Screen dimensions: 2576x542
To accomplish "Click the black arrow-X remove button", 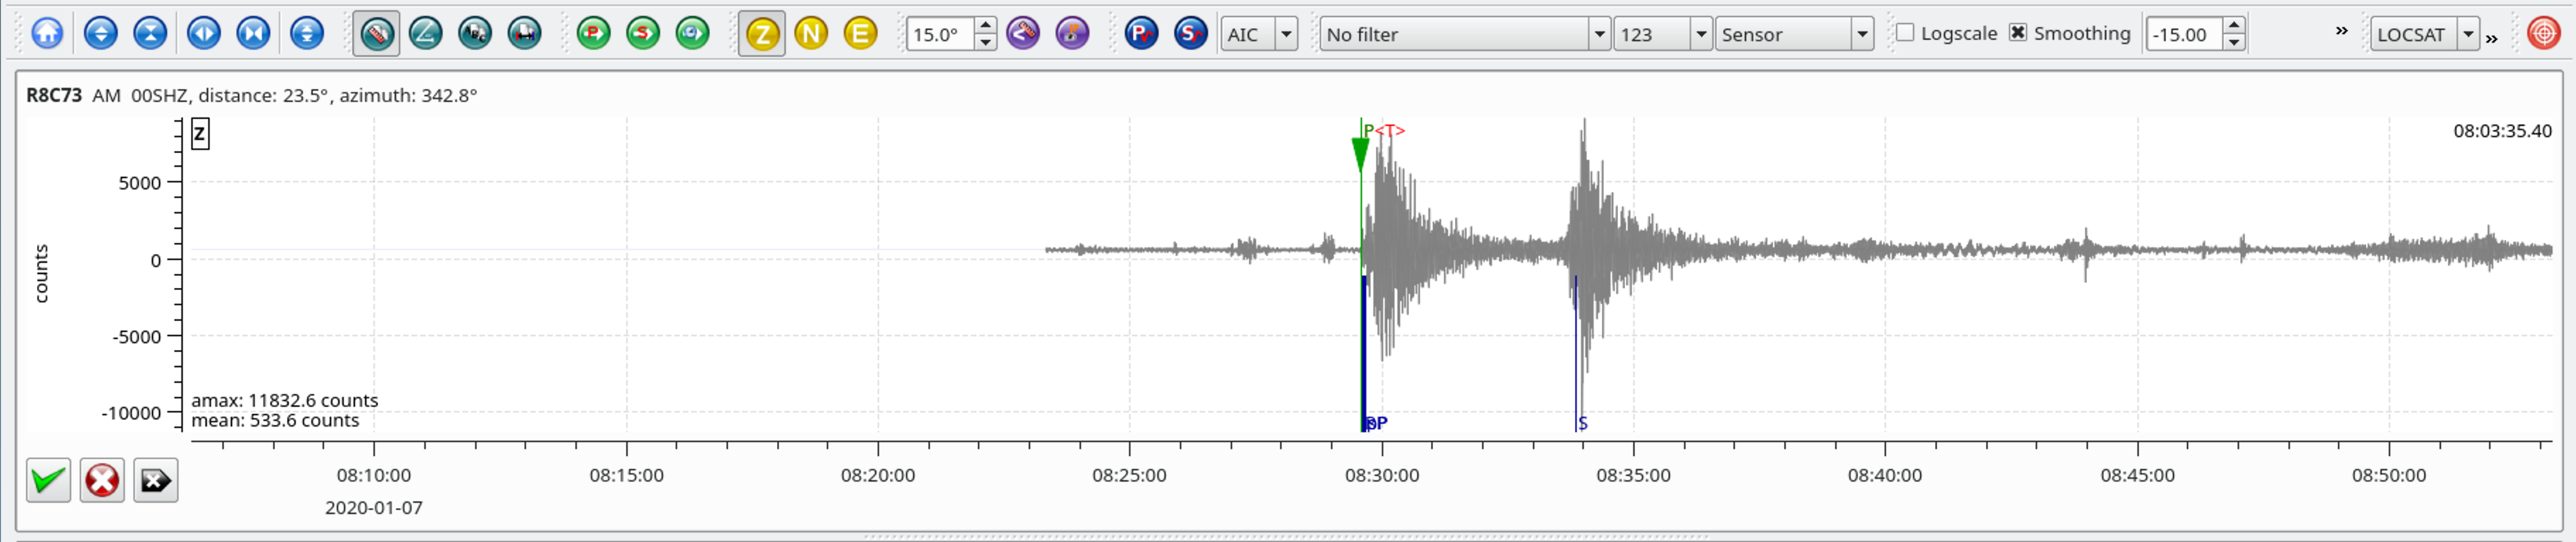I will [x=156, y=481].
